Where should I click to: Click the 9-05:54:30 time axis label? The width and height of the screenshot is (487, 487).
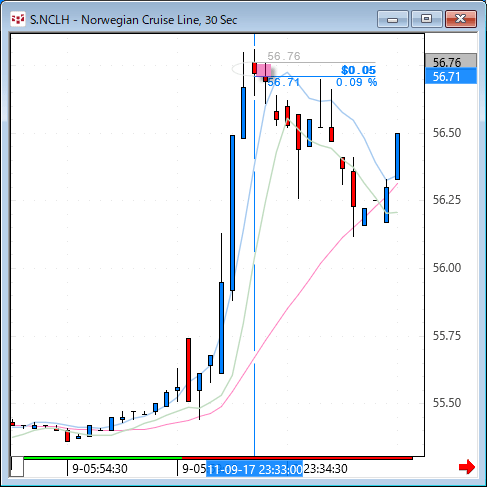coord(100,469)
